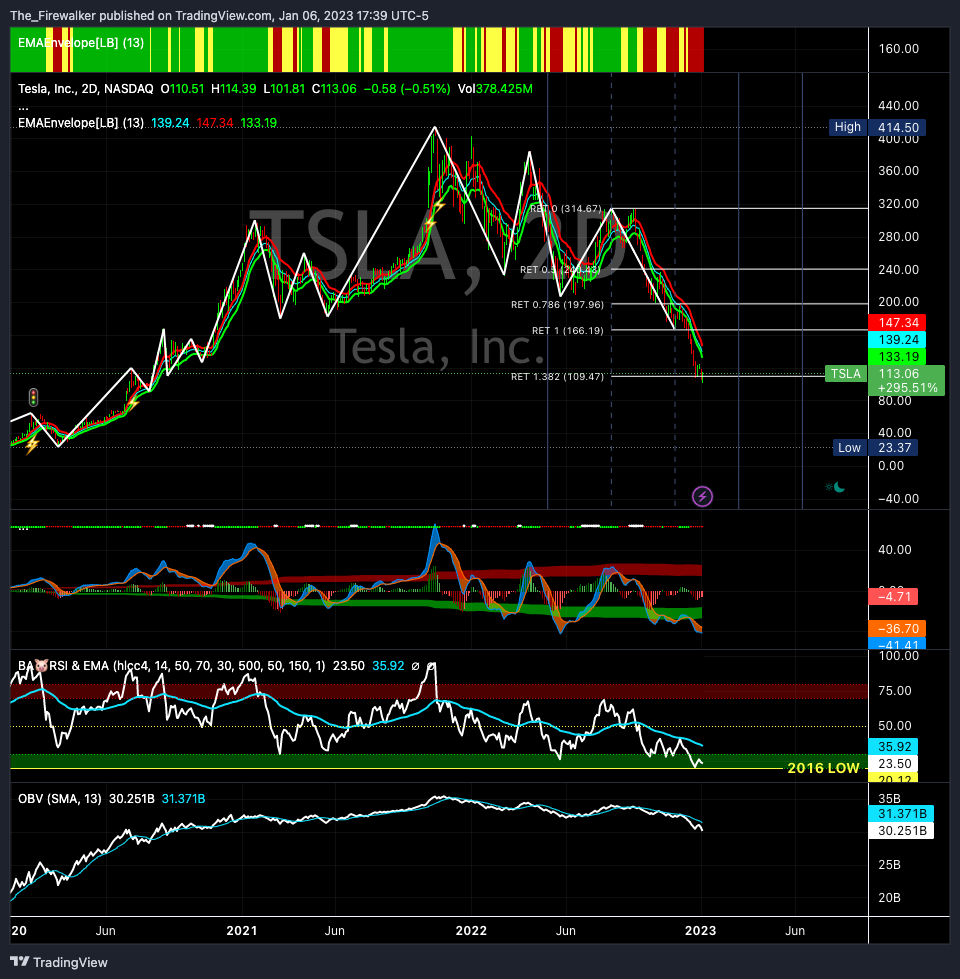Click the white 23.50 RSI tag
The height and width of the screenshot is (979, 960).
click(x=893, y=764)
